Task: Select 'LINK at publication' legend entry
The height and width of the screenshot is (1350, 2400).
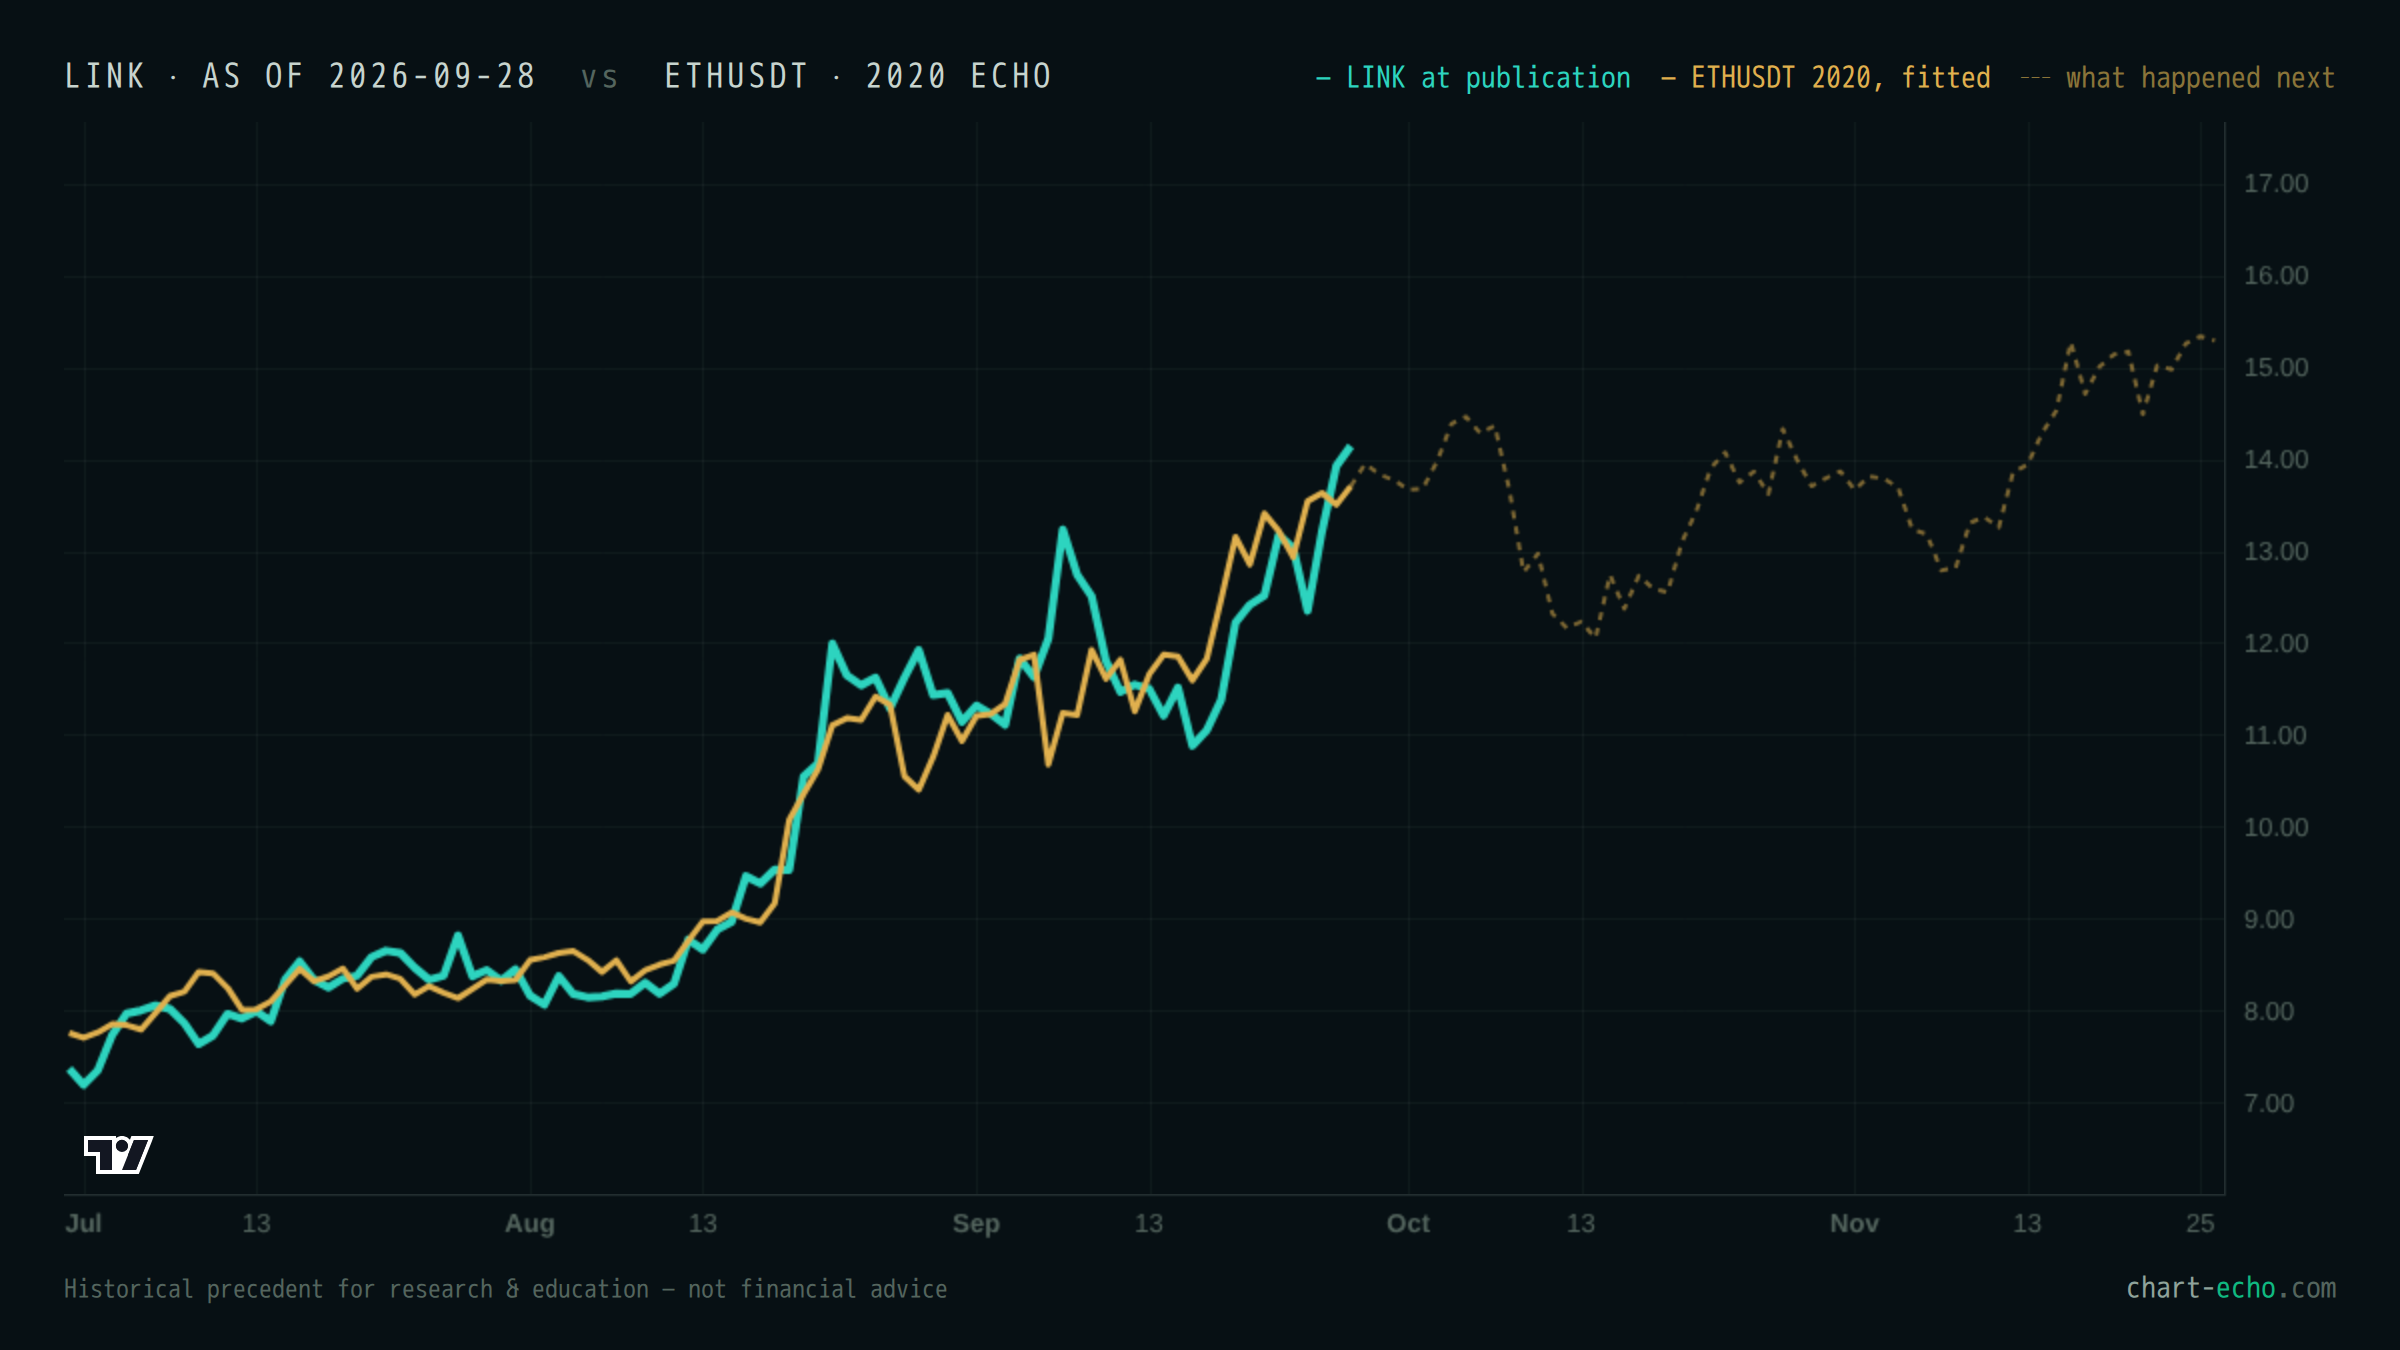Action: click(1473, 78)
